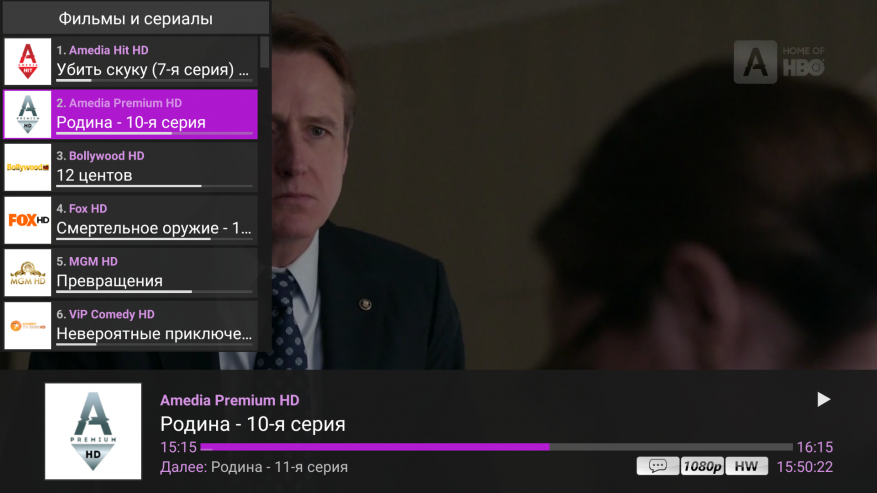877x493 pixels.
Task: Click the Fox HD channel logo
Action: point(27,220)
